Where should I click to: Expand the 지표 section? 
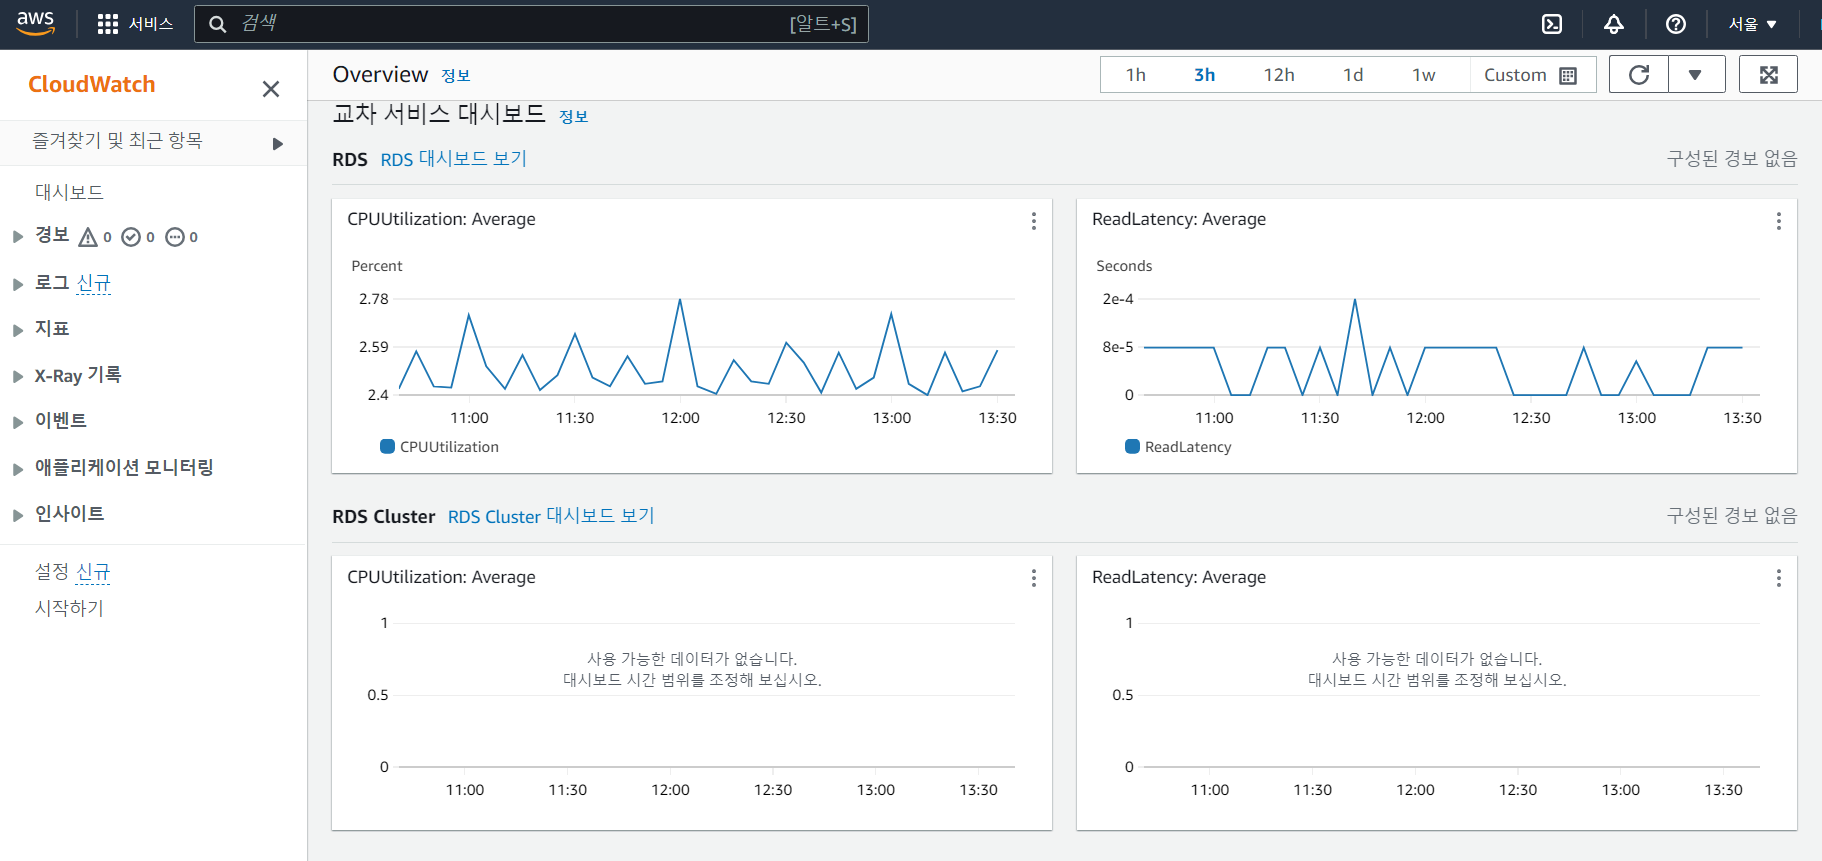[18, 330]
